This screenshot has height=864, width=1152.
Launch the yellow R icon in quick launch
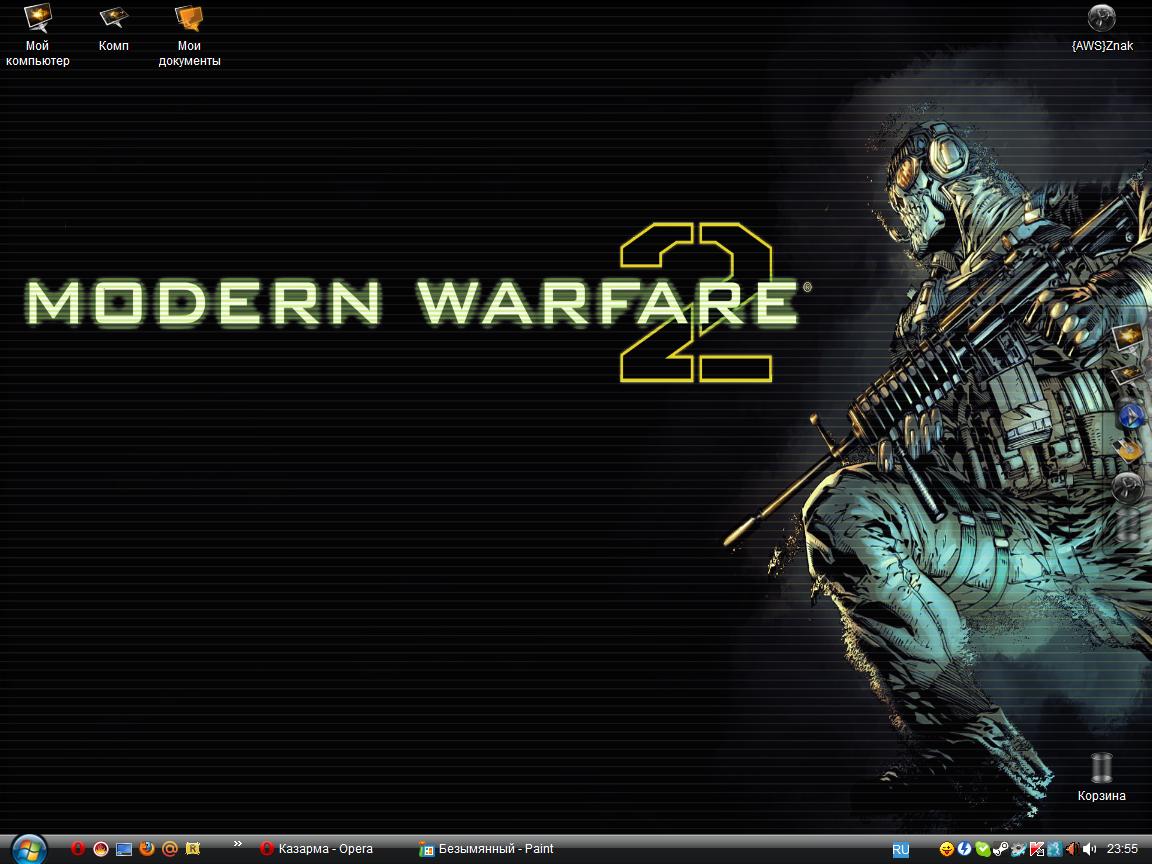pos(192,849)
